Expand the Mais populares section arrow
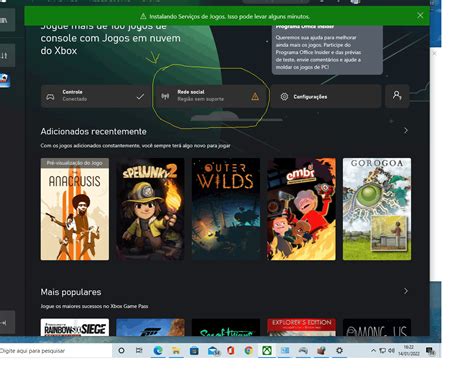Viewport: 474px width, 379px height. tap(406, 291)
